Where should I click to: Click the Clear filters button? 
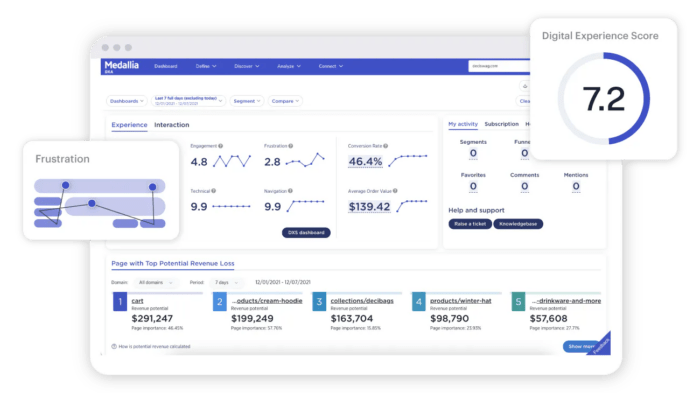524,101
